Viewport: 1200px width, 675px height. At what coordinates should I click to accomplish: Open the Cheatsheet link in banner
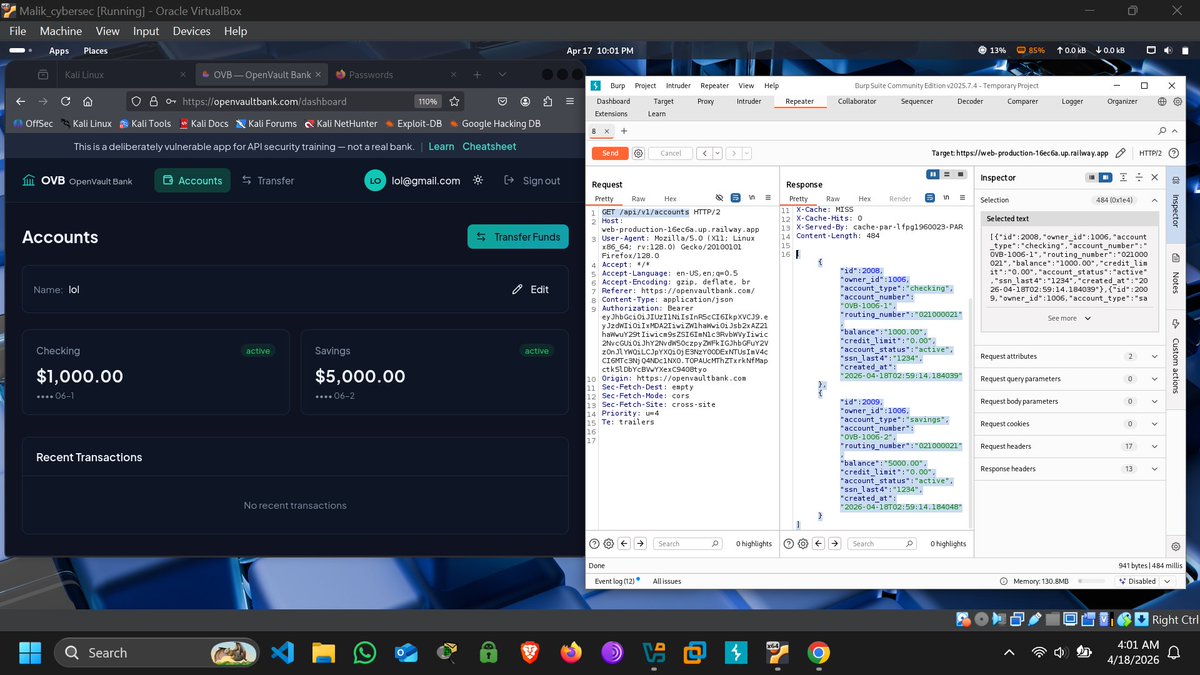click(x=490, y=146)
